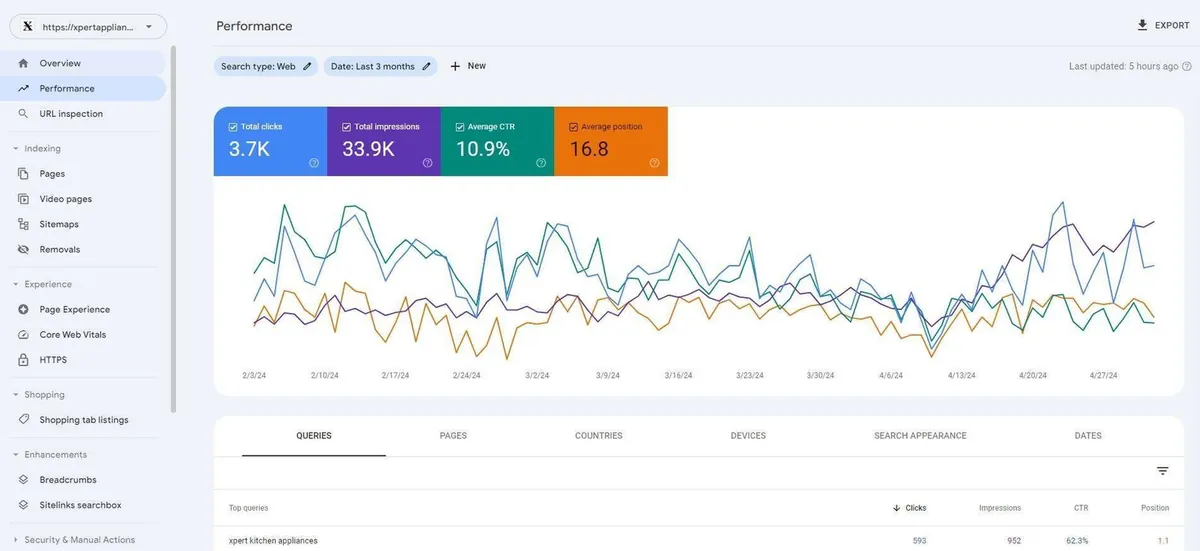The image size is (1200, 551).
Task: Click the Video pages icon
Action: tap(23, 199)
